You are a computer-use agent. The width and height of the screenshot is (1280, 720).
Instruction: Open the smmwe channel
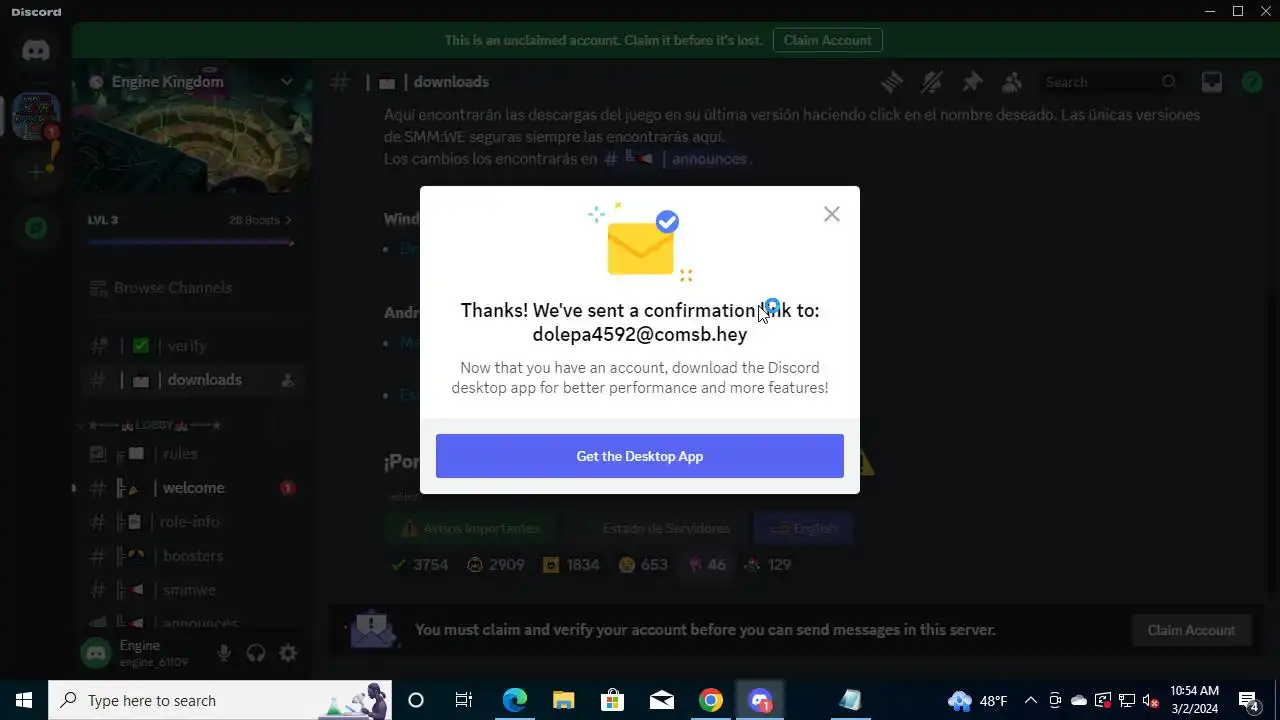tap(191, 590)
